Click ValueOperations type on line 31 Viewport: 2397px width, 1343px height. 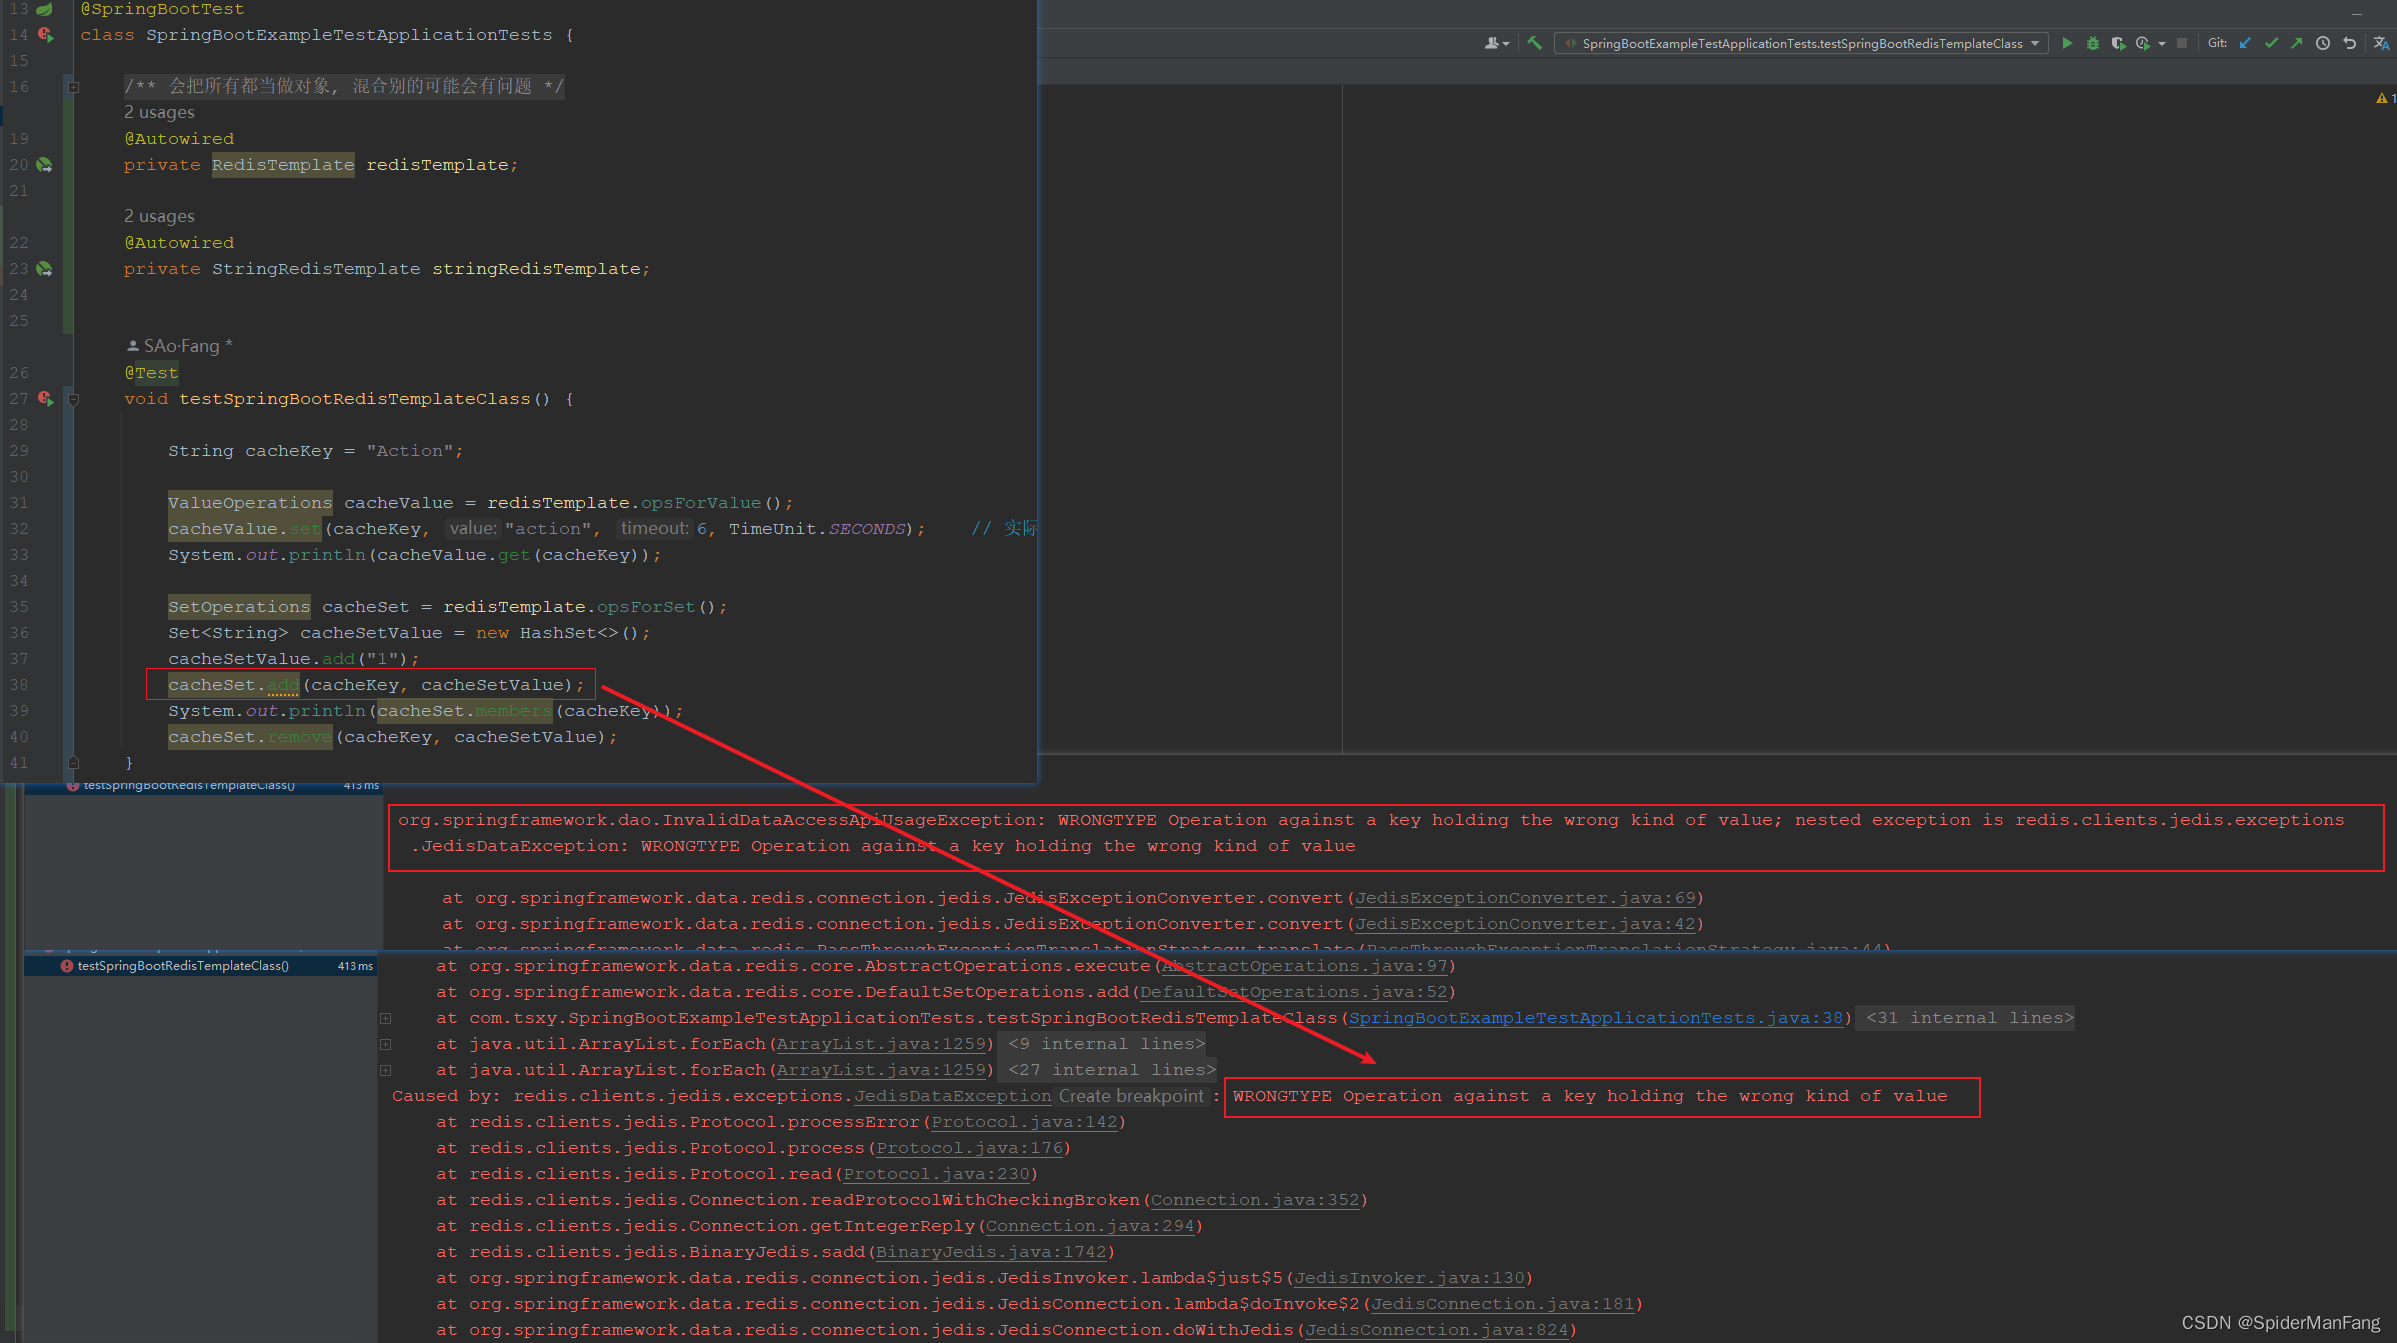pos(250,503)
